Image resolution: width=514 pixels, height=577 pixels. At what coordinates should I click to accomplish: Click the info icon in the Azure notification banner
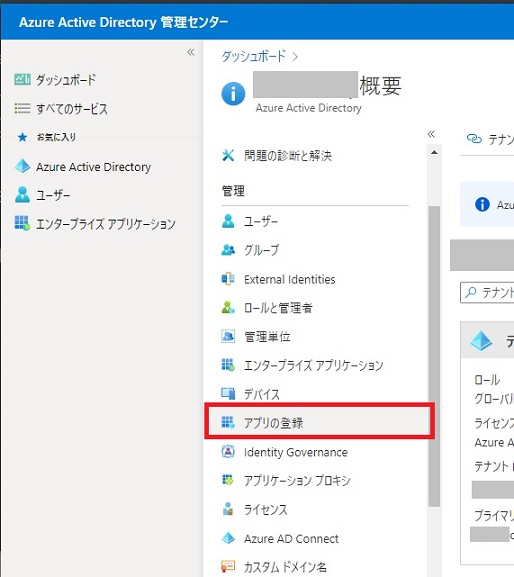482,204
